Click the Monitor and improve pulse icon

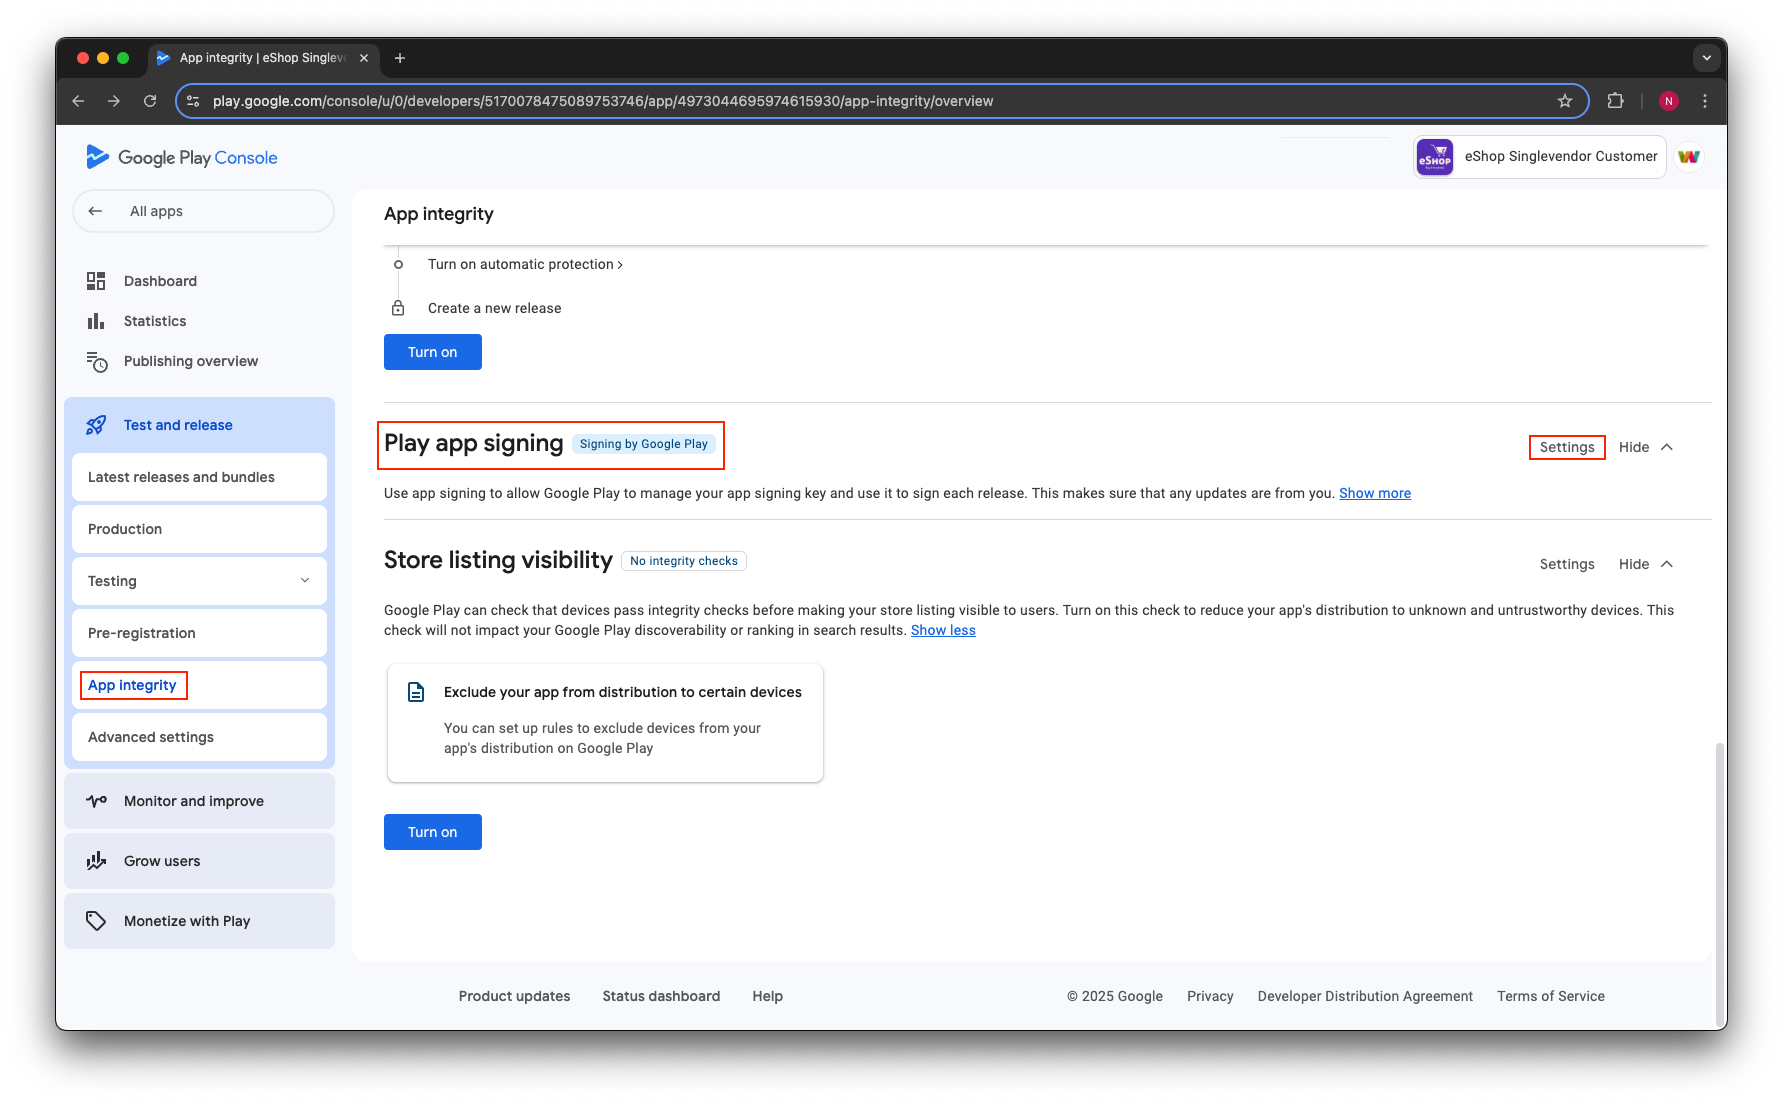[x=96, y=801]
